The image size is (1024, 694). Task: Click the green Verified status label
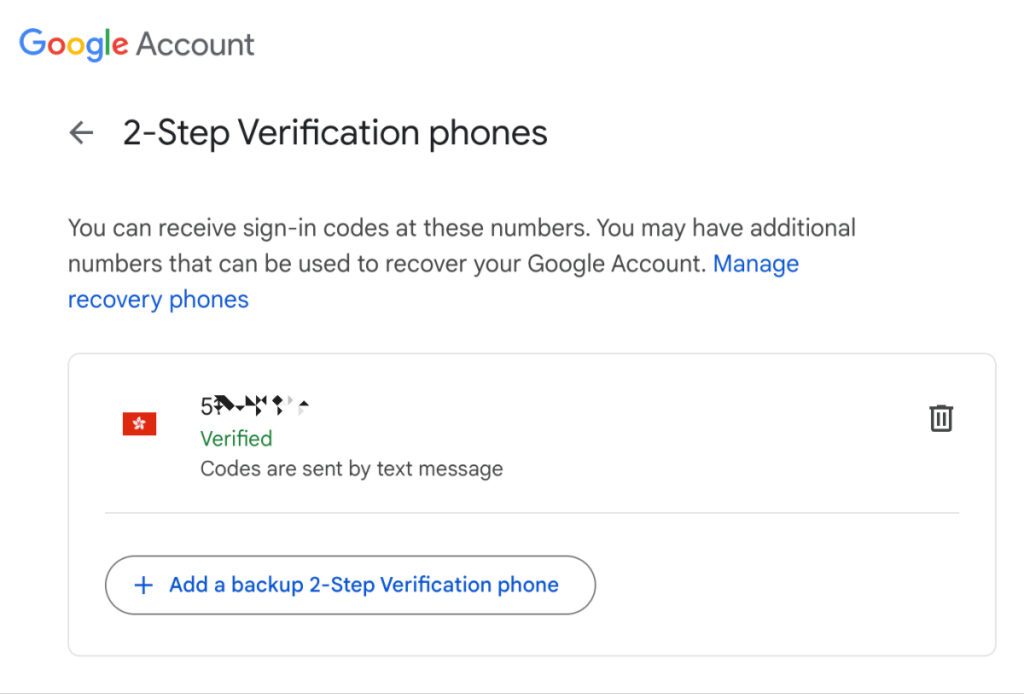[236, 439]
